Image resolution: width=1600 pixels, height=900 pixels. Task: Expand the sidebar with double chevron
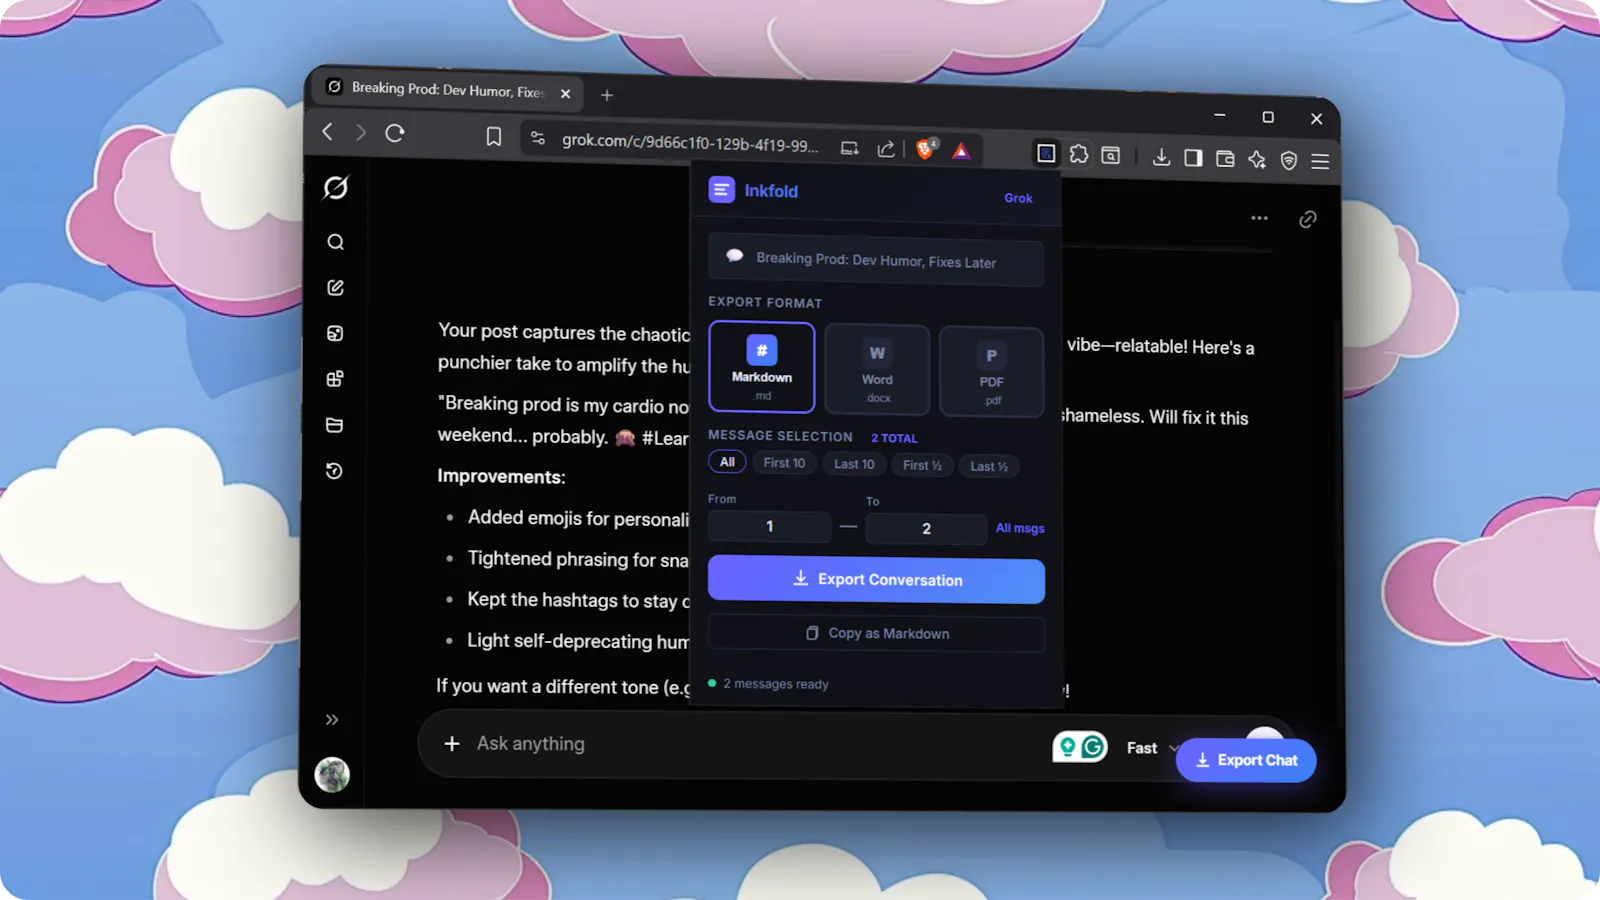click(332, 719)
